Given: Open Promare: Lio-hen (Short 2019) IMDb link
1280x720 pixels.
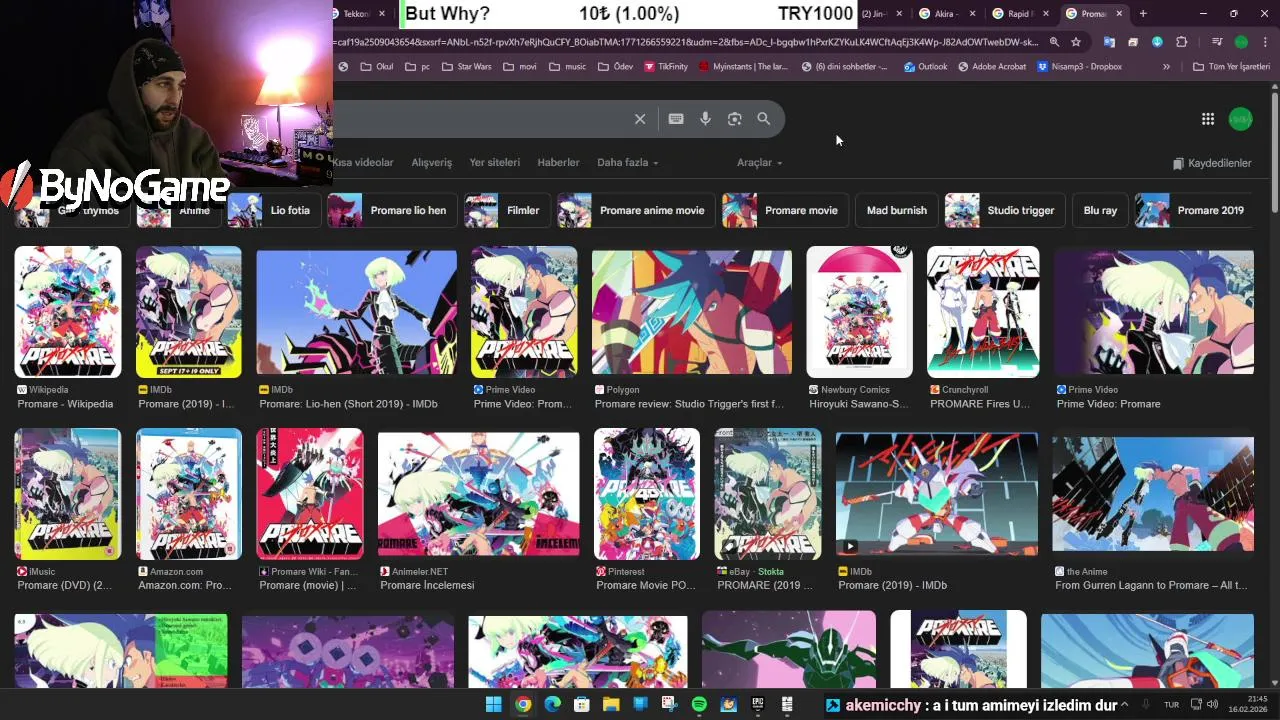Looking at the screenshot, I should (348, 404).
